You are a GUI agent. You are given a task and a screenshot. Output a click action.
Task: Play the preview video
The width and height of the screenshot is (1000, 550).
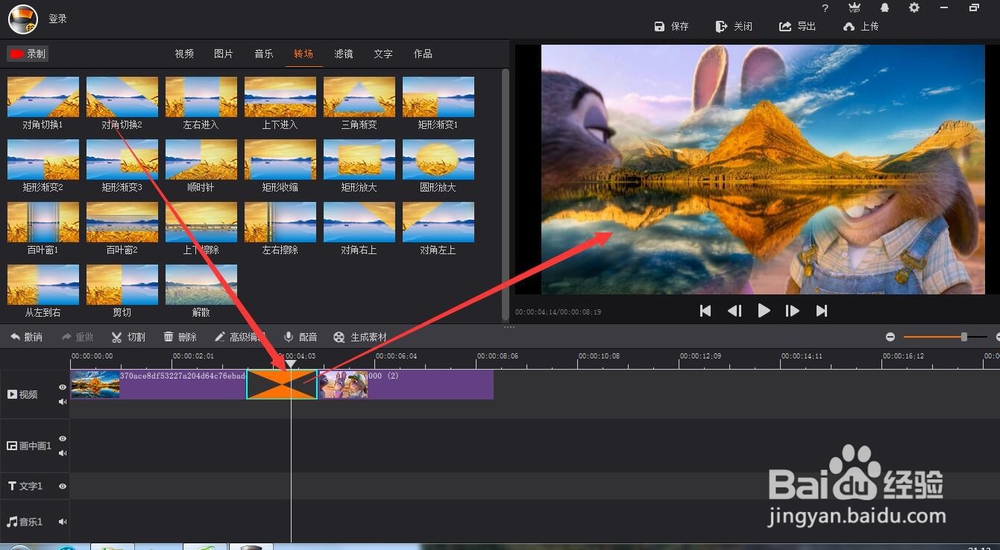763,311
